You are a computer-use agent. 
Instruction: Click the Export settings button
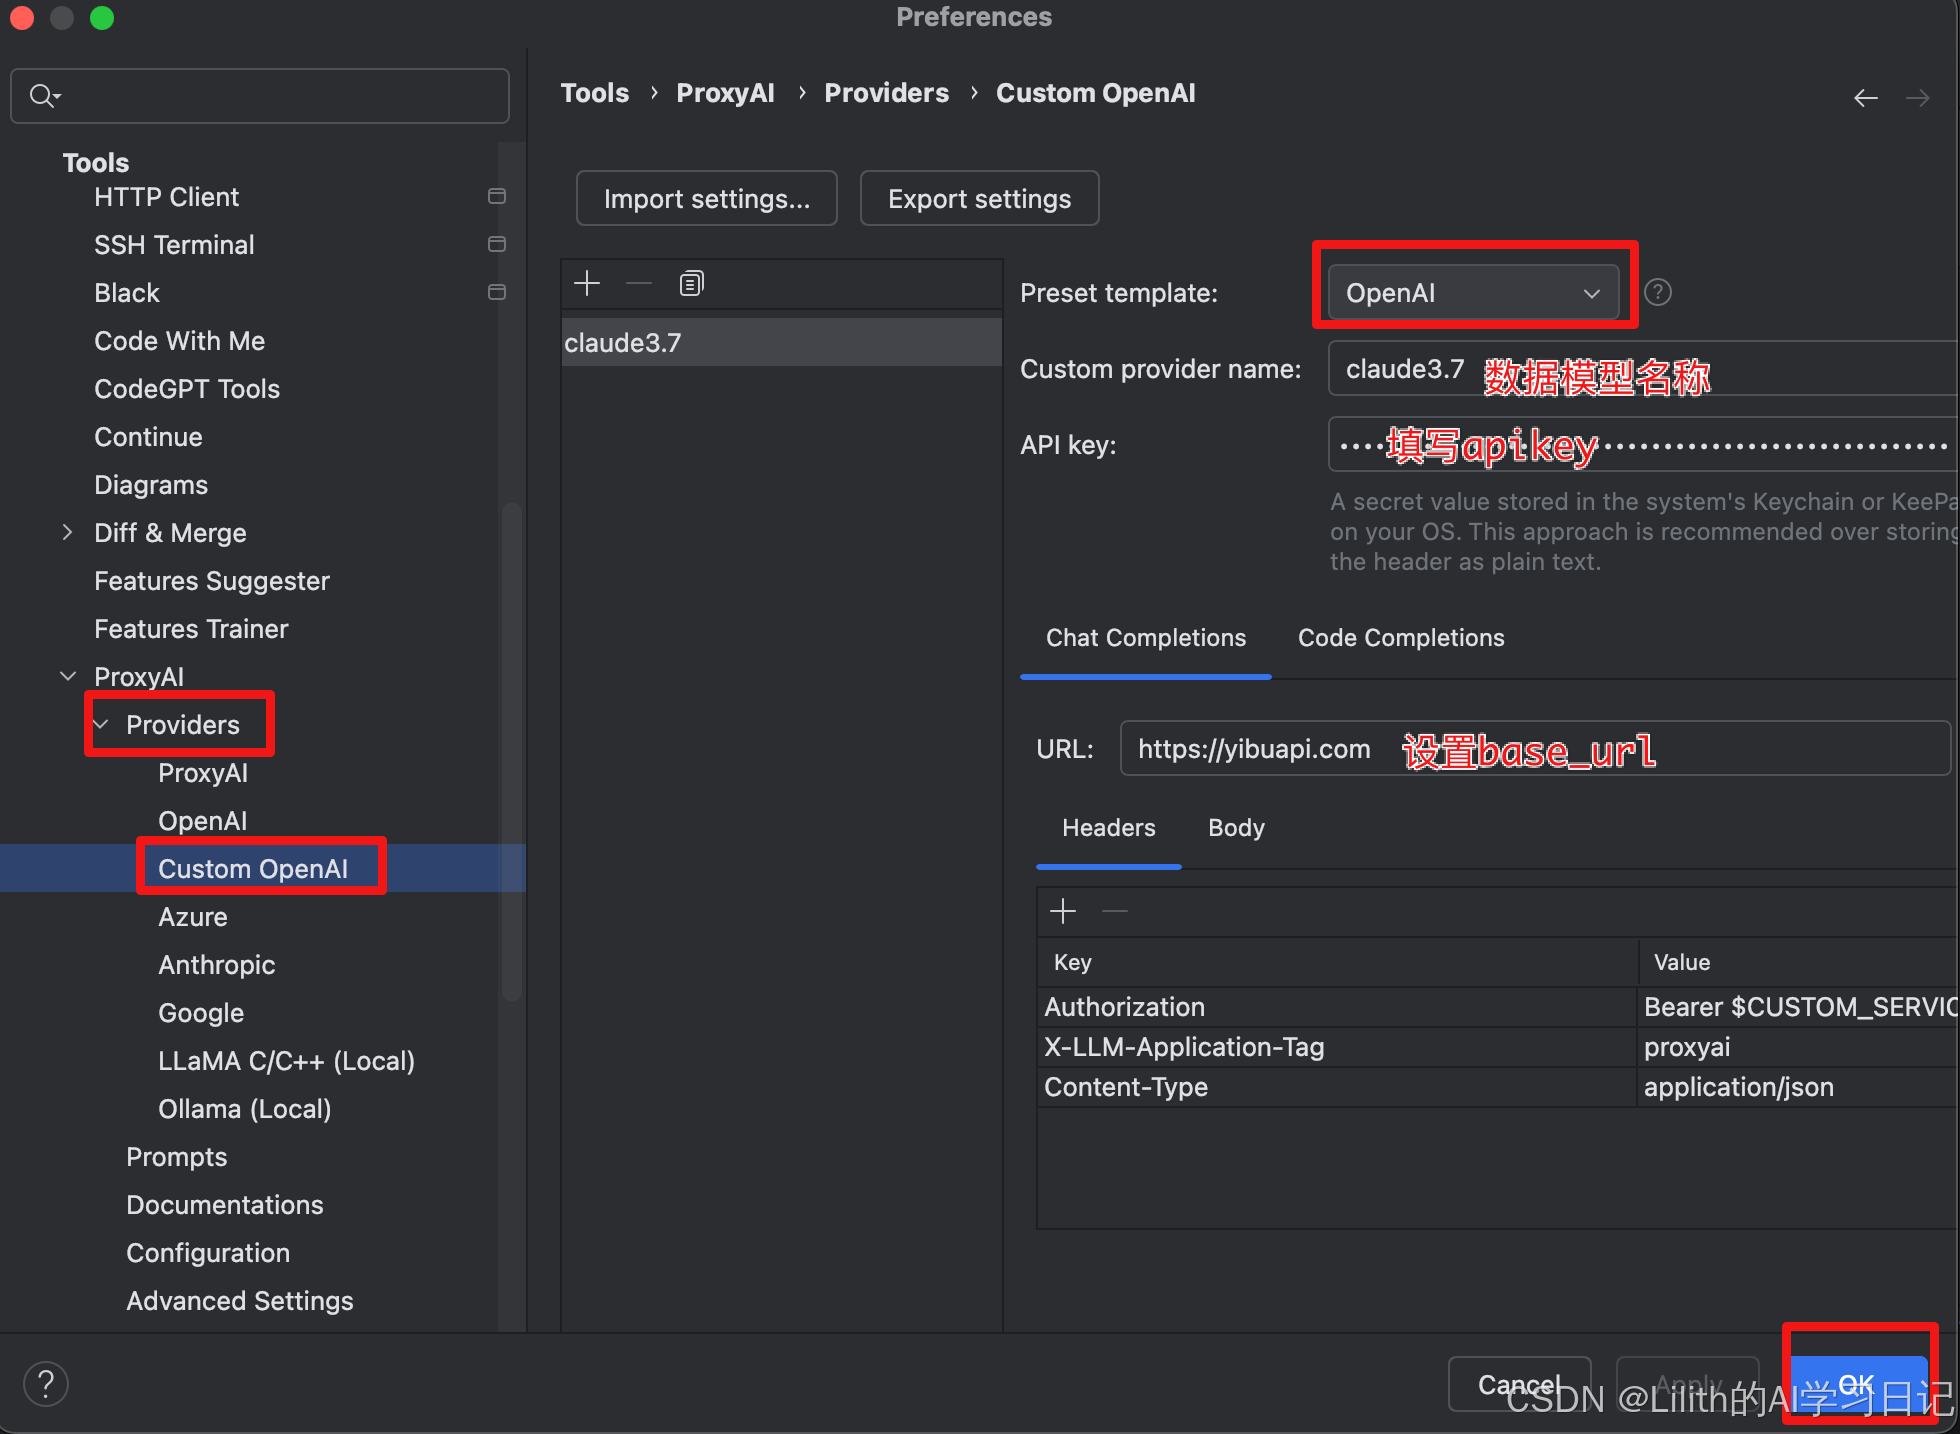[979, 199]
